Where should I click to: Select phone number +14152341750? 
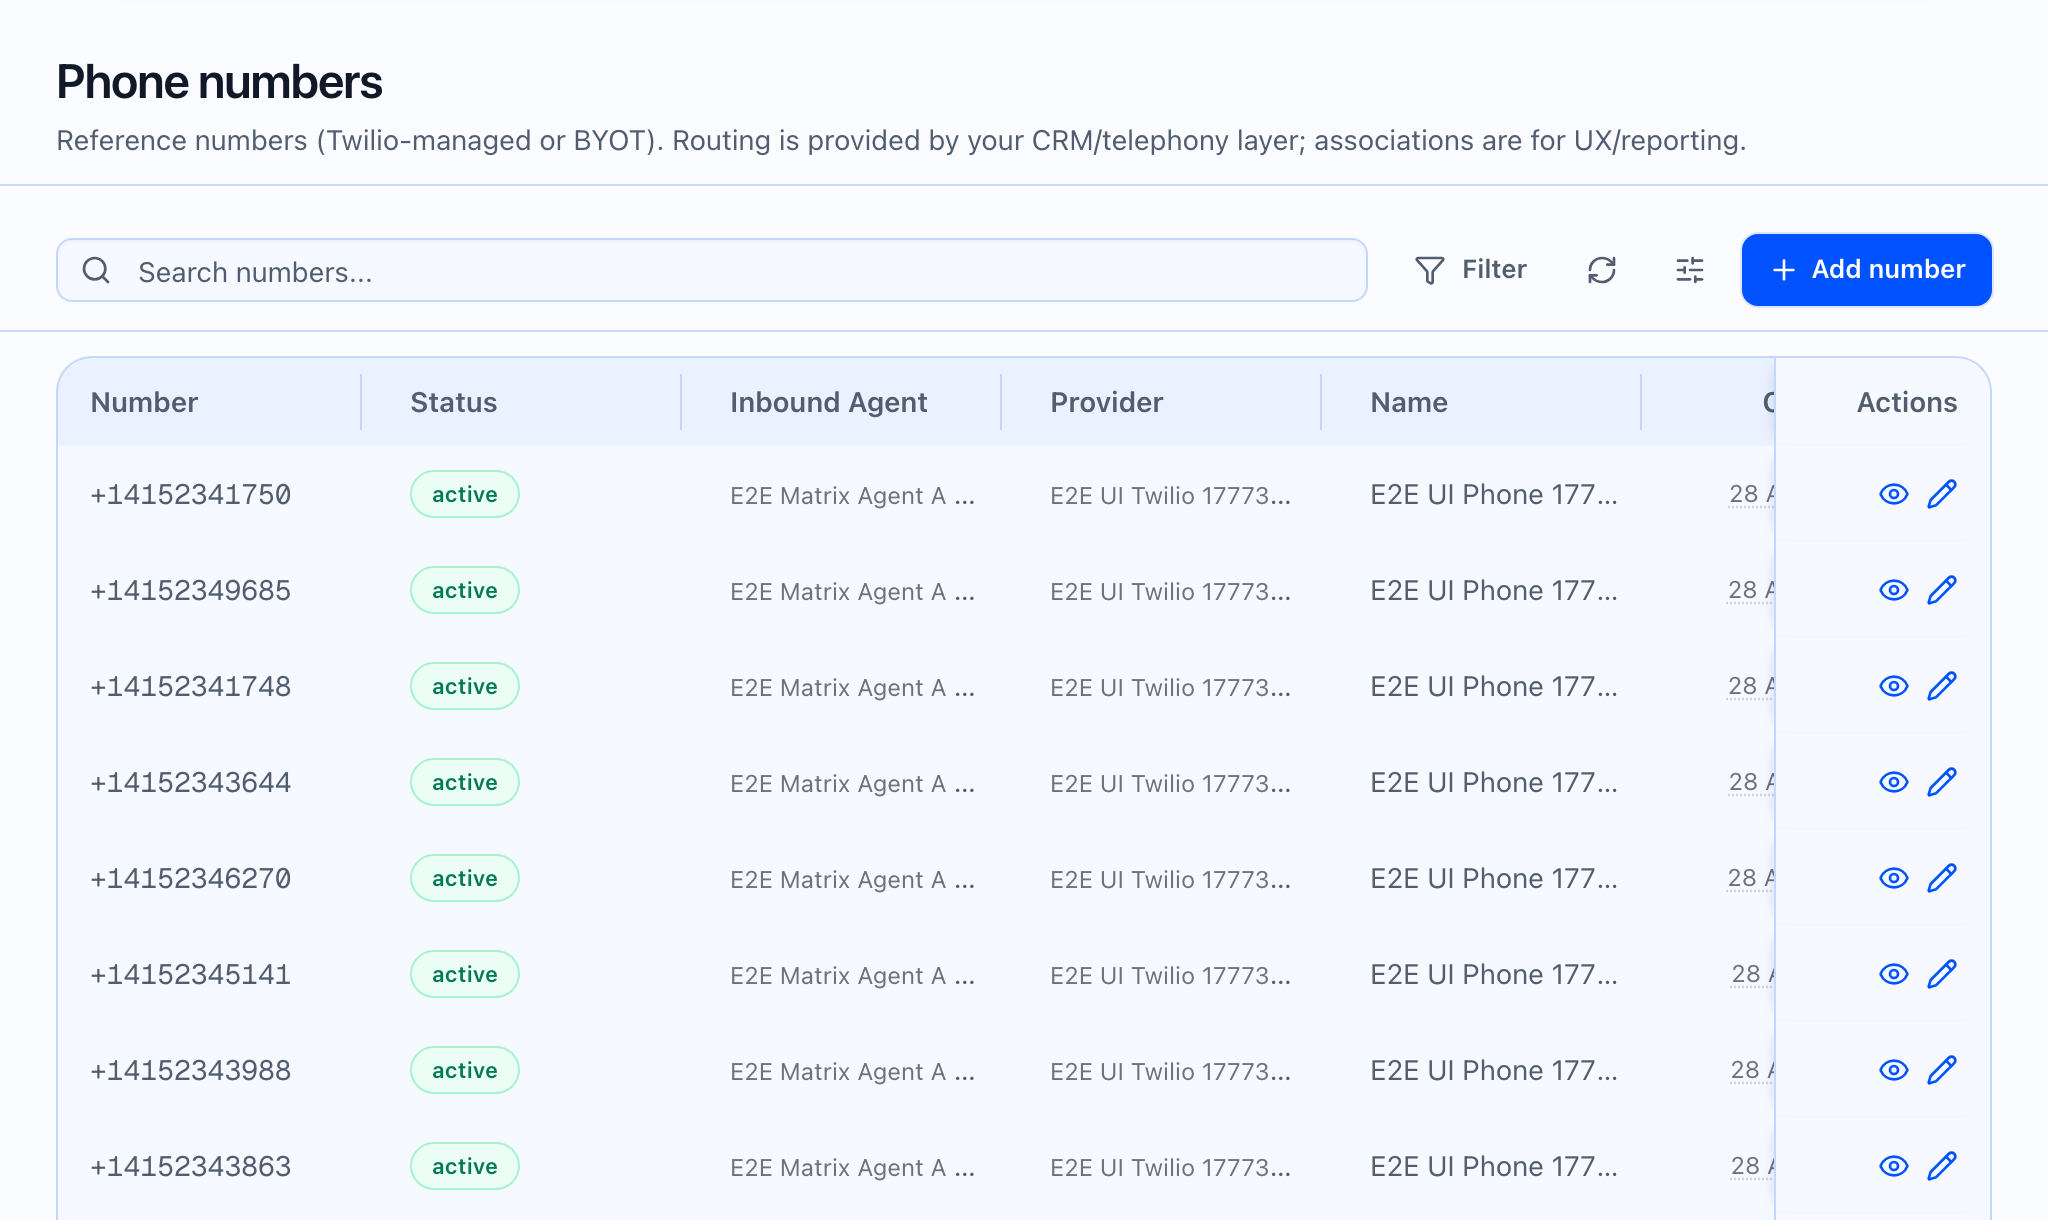click(x=191, y=494)
